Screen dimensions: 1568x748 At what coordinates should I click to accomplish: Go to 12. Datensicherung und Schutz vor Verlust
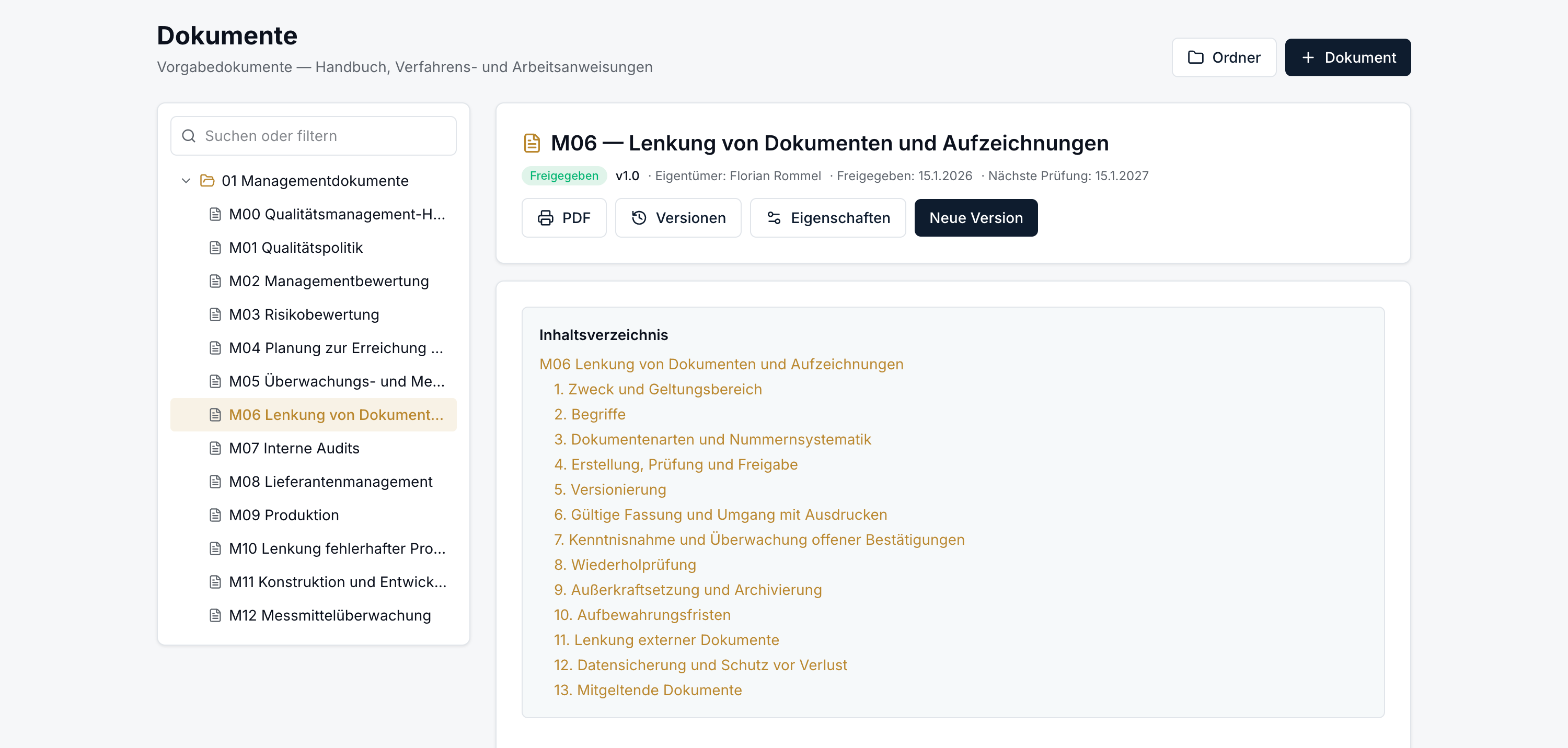[x=701, y=665]
